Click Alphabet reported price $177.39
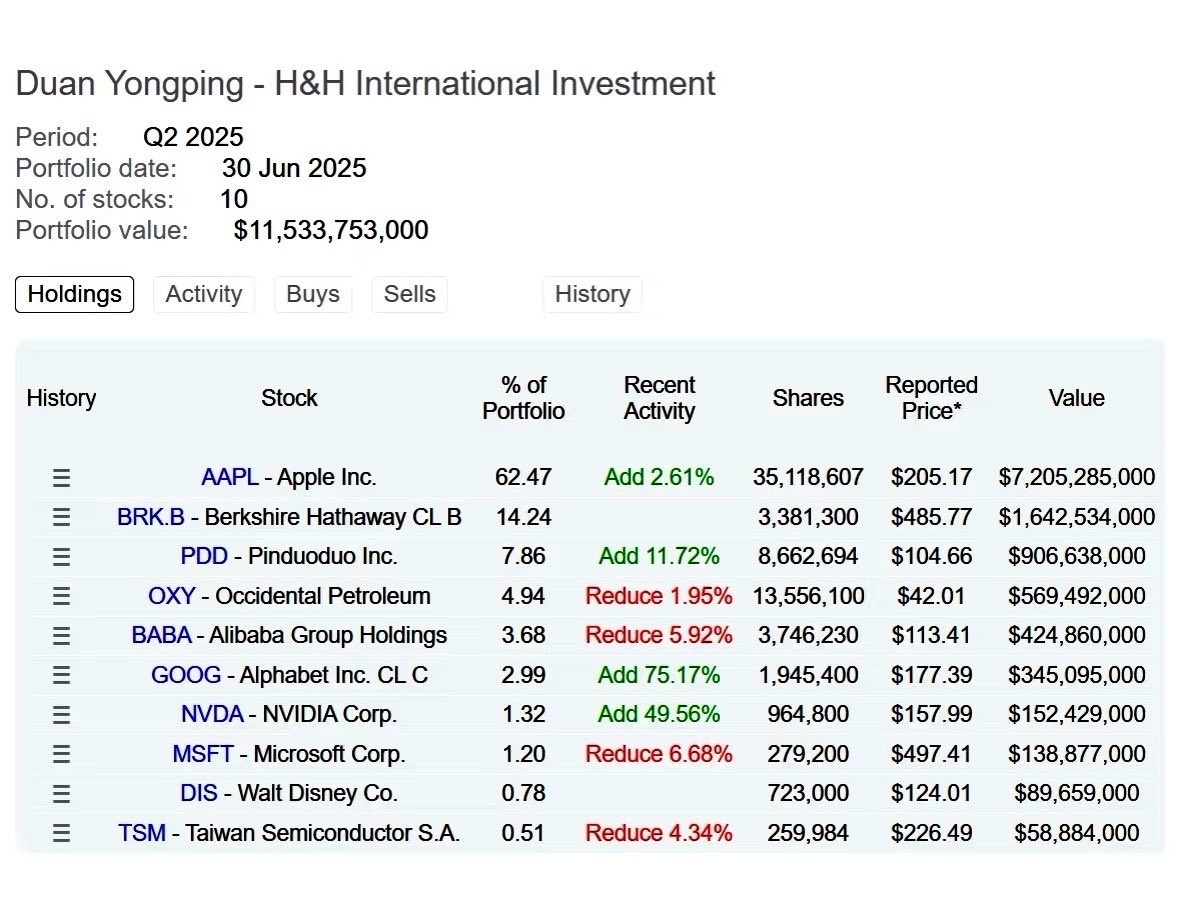 point(932,675)
